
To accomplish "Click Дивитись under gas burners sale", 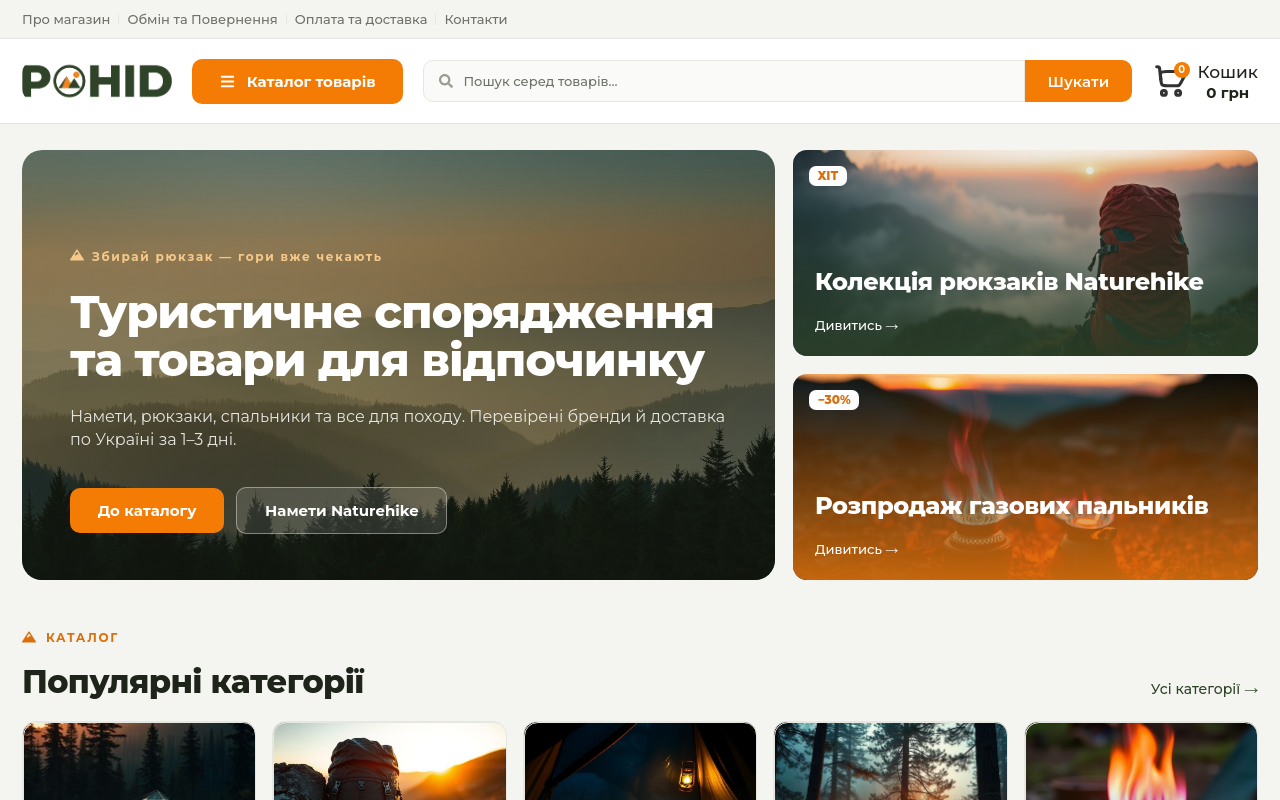I will (x=856, y=550).
